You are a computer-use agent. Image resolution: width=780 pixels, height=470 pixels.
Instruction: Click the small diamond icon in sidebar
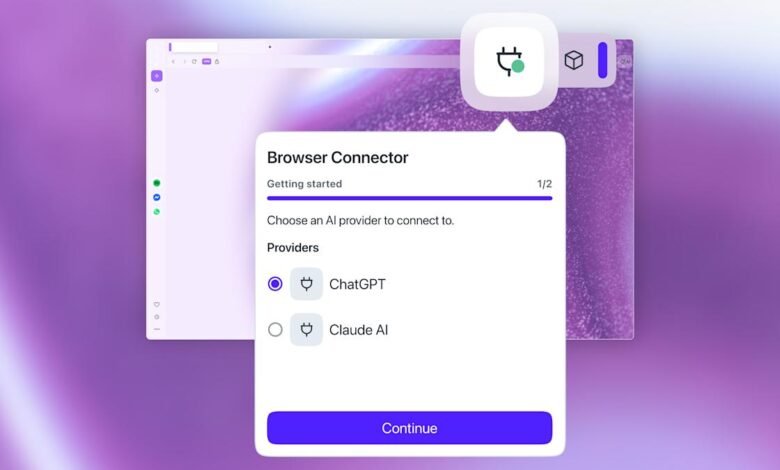[x=157, y=91]
